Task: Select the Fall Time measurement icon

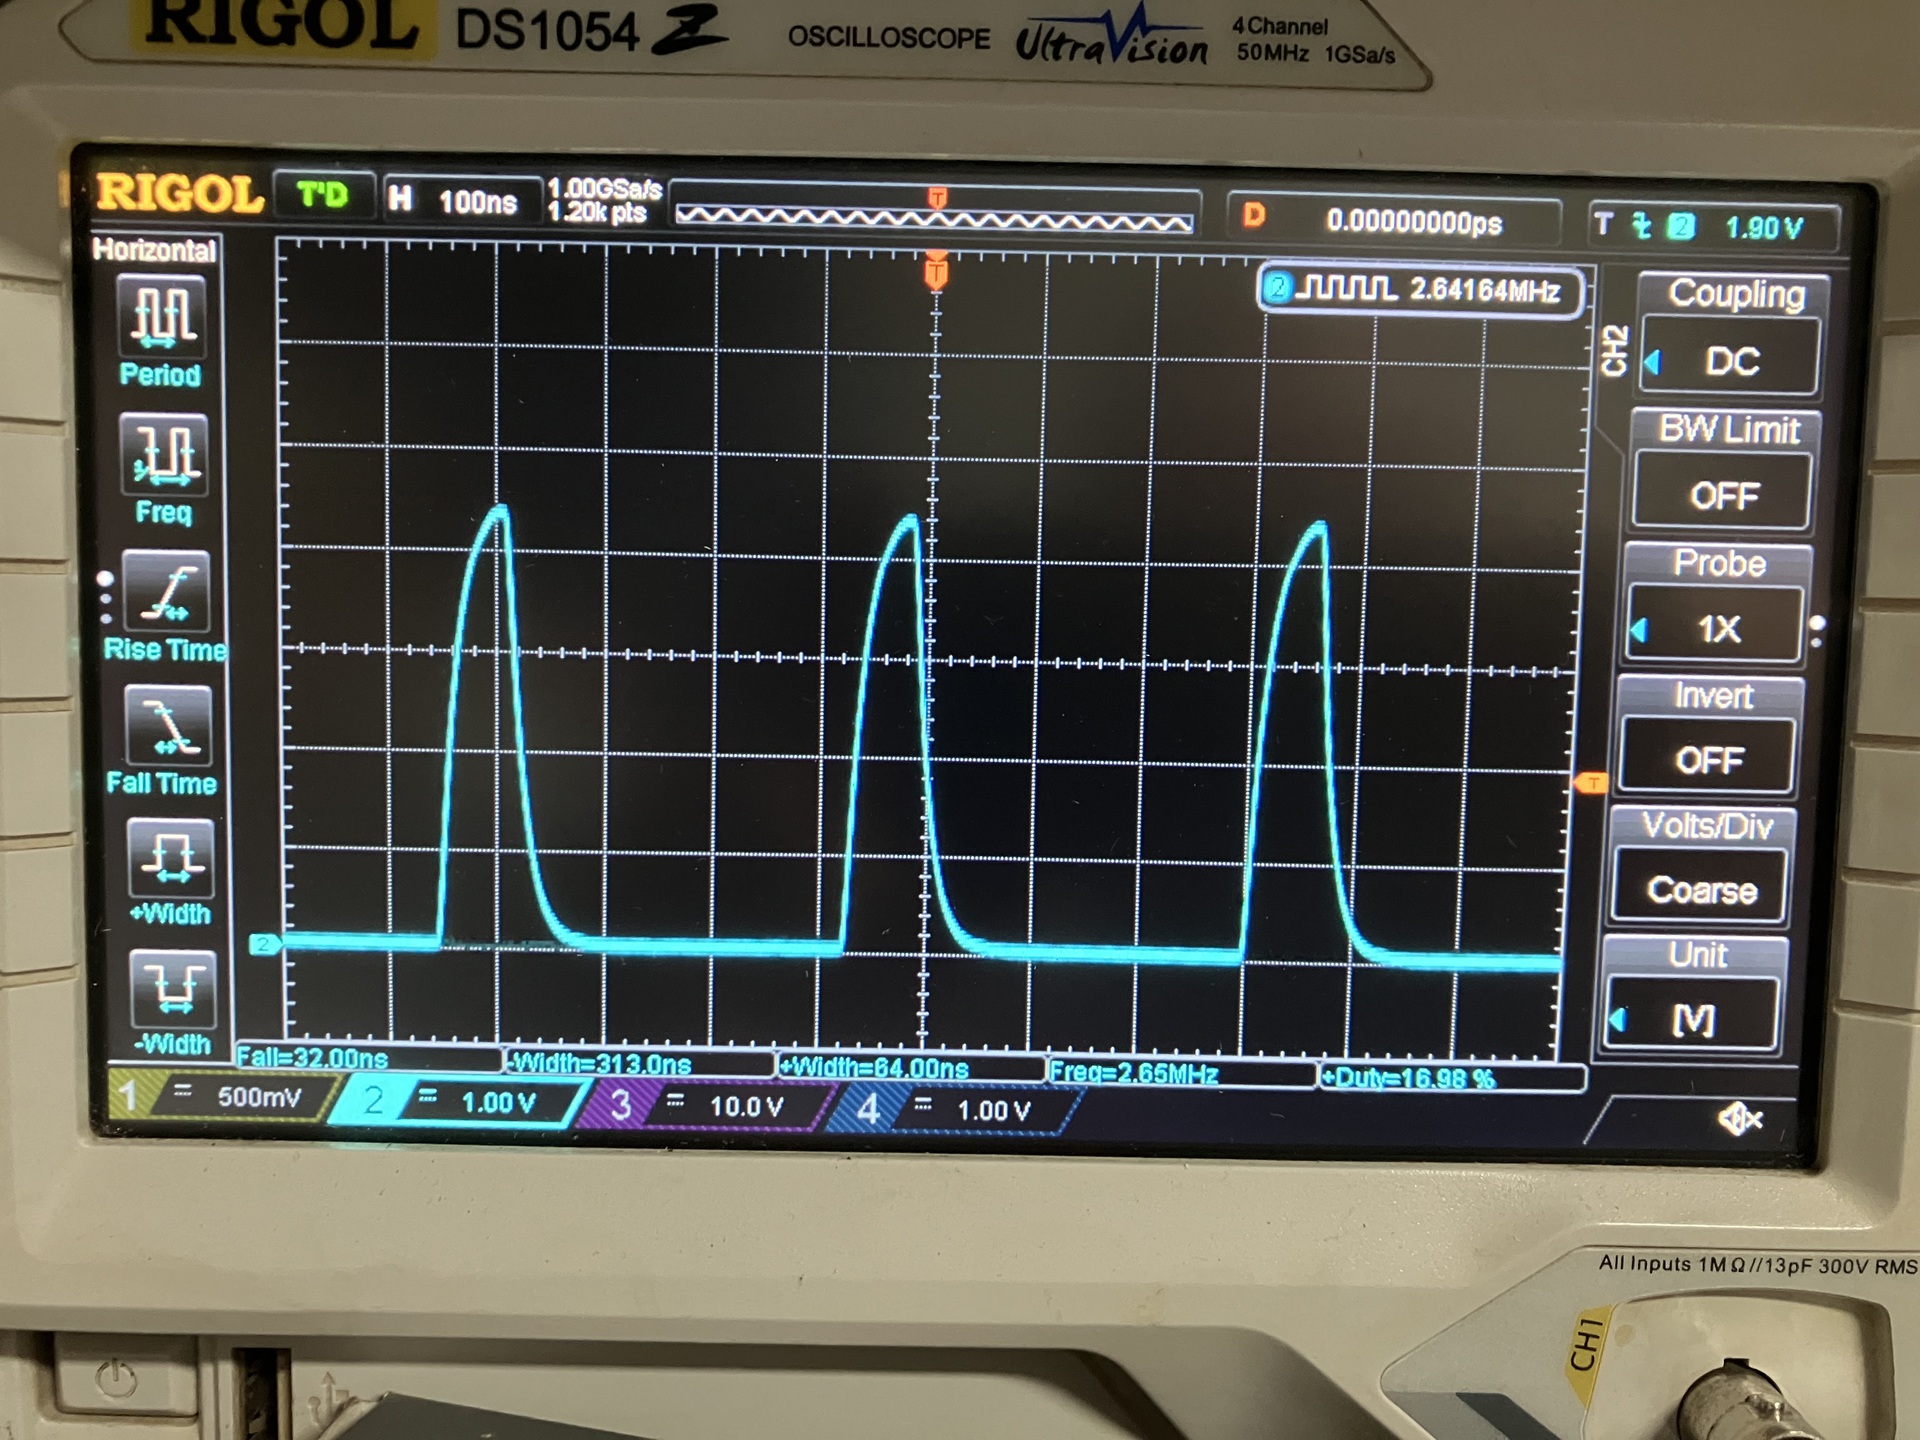Action: (169, 726)
